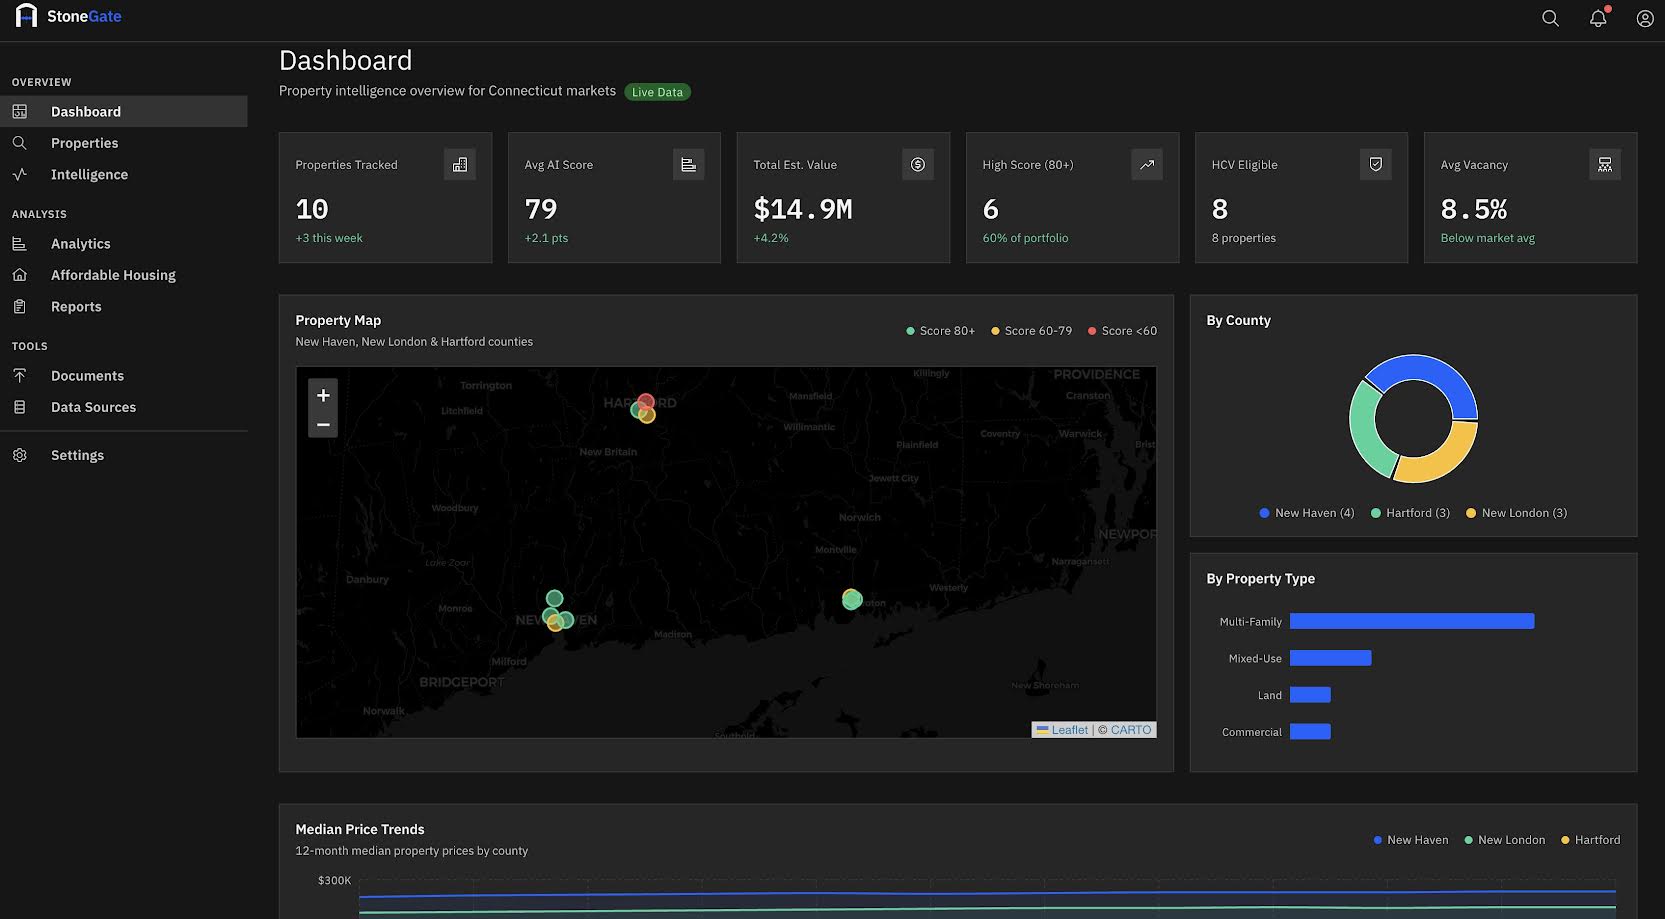The width and height of the screenshot is (1665, 919).
Task: Click the "8.5%" vacancy value
Action: [x=1474, y=209]
